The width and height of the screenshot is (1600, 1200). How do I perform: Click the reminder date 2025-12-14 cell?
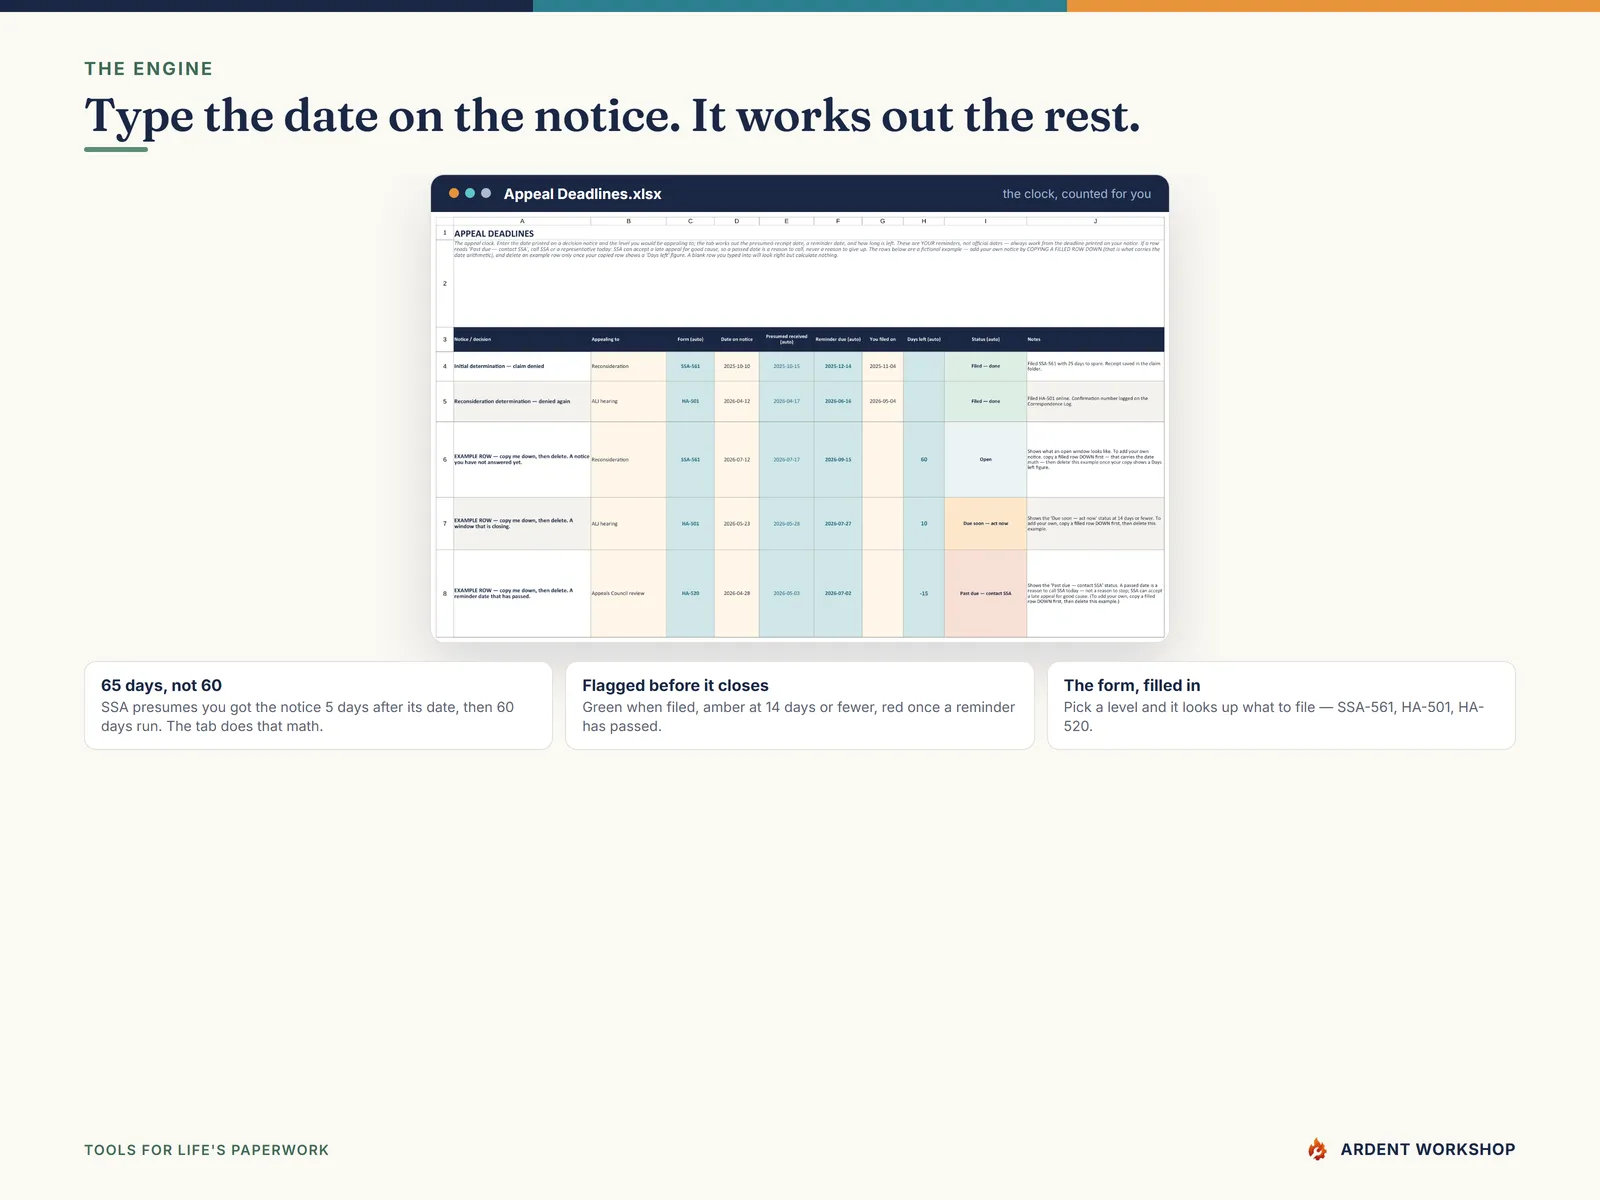point(838,366)
